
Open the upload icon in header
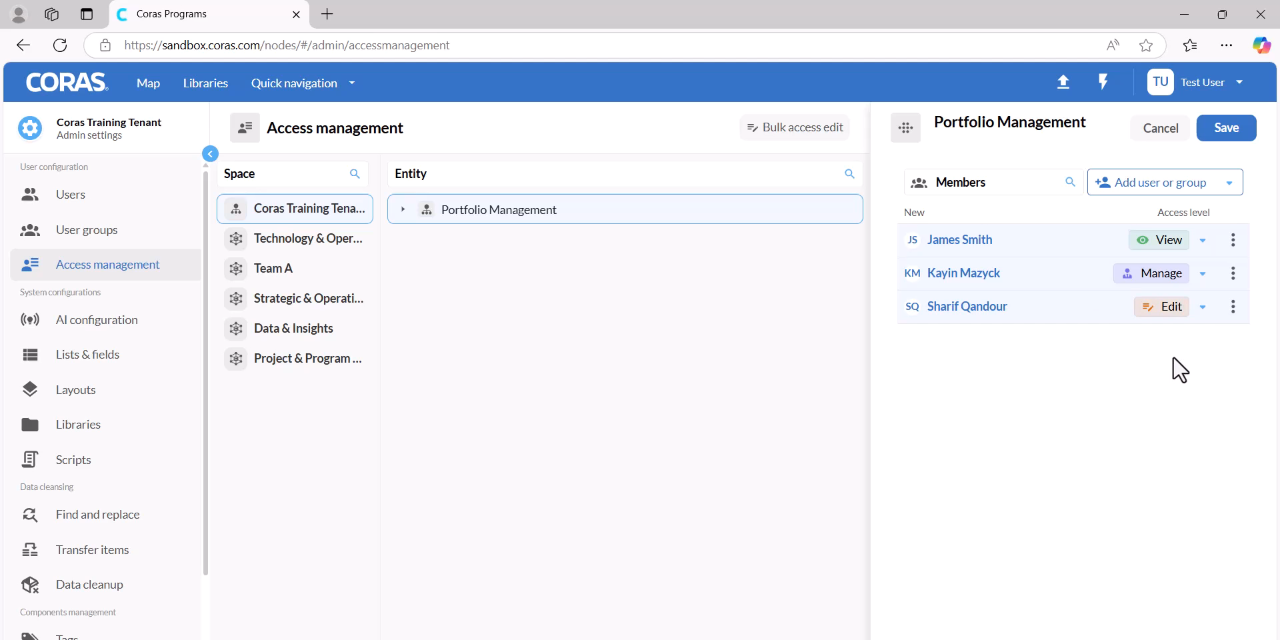(x=1063, y=82)
